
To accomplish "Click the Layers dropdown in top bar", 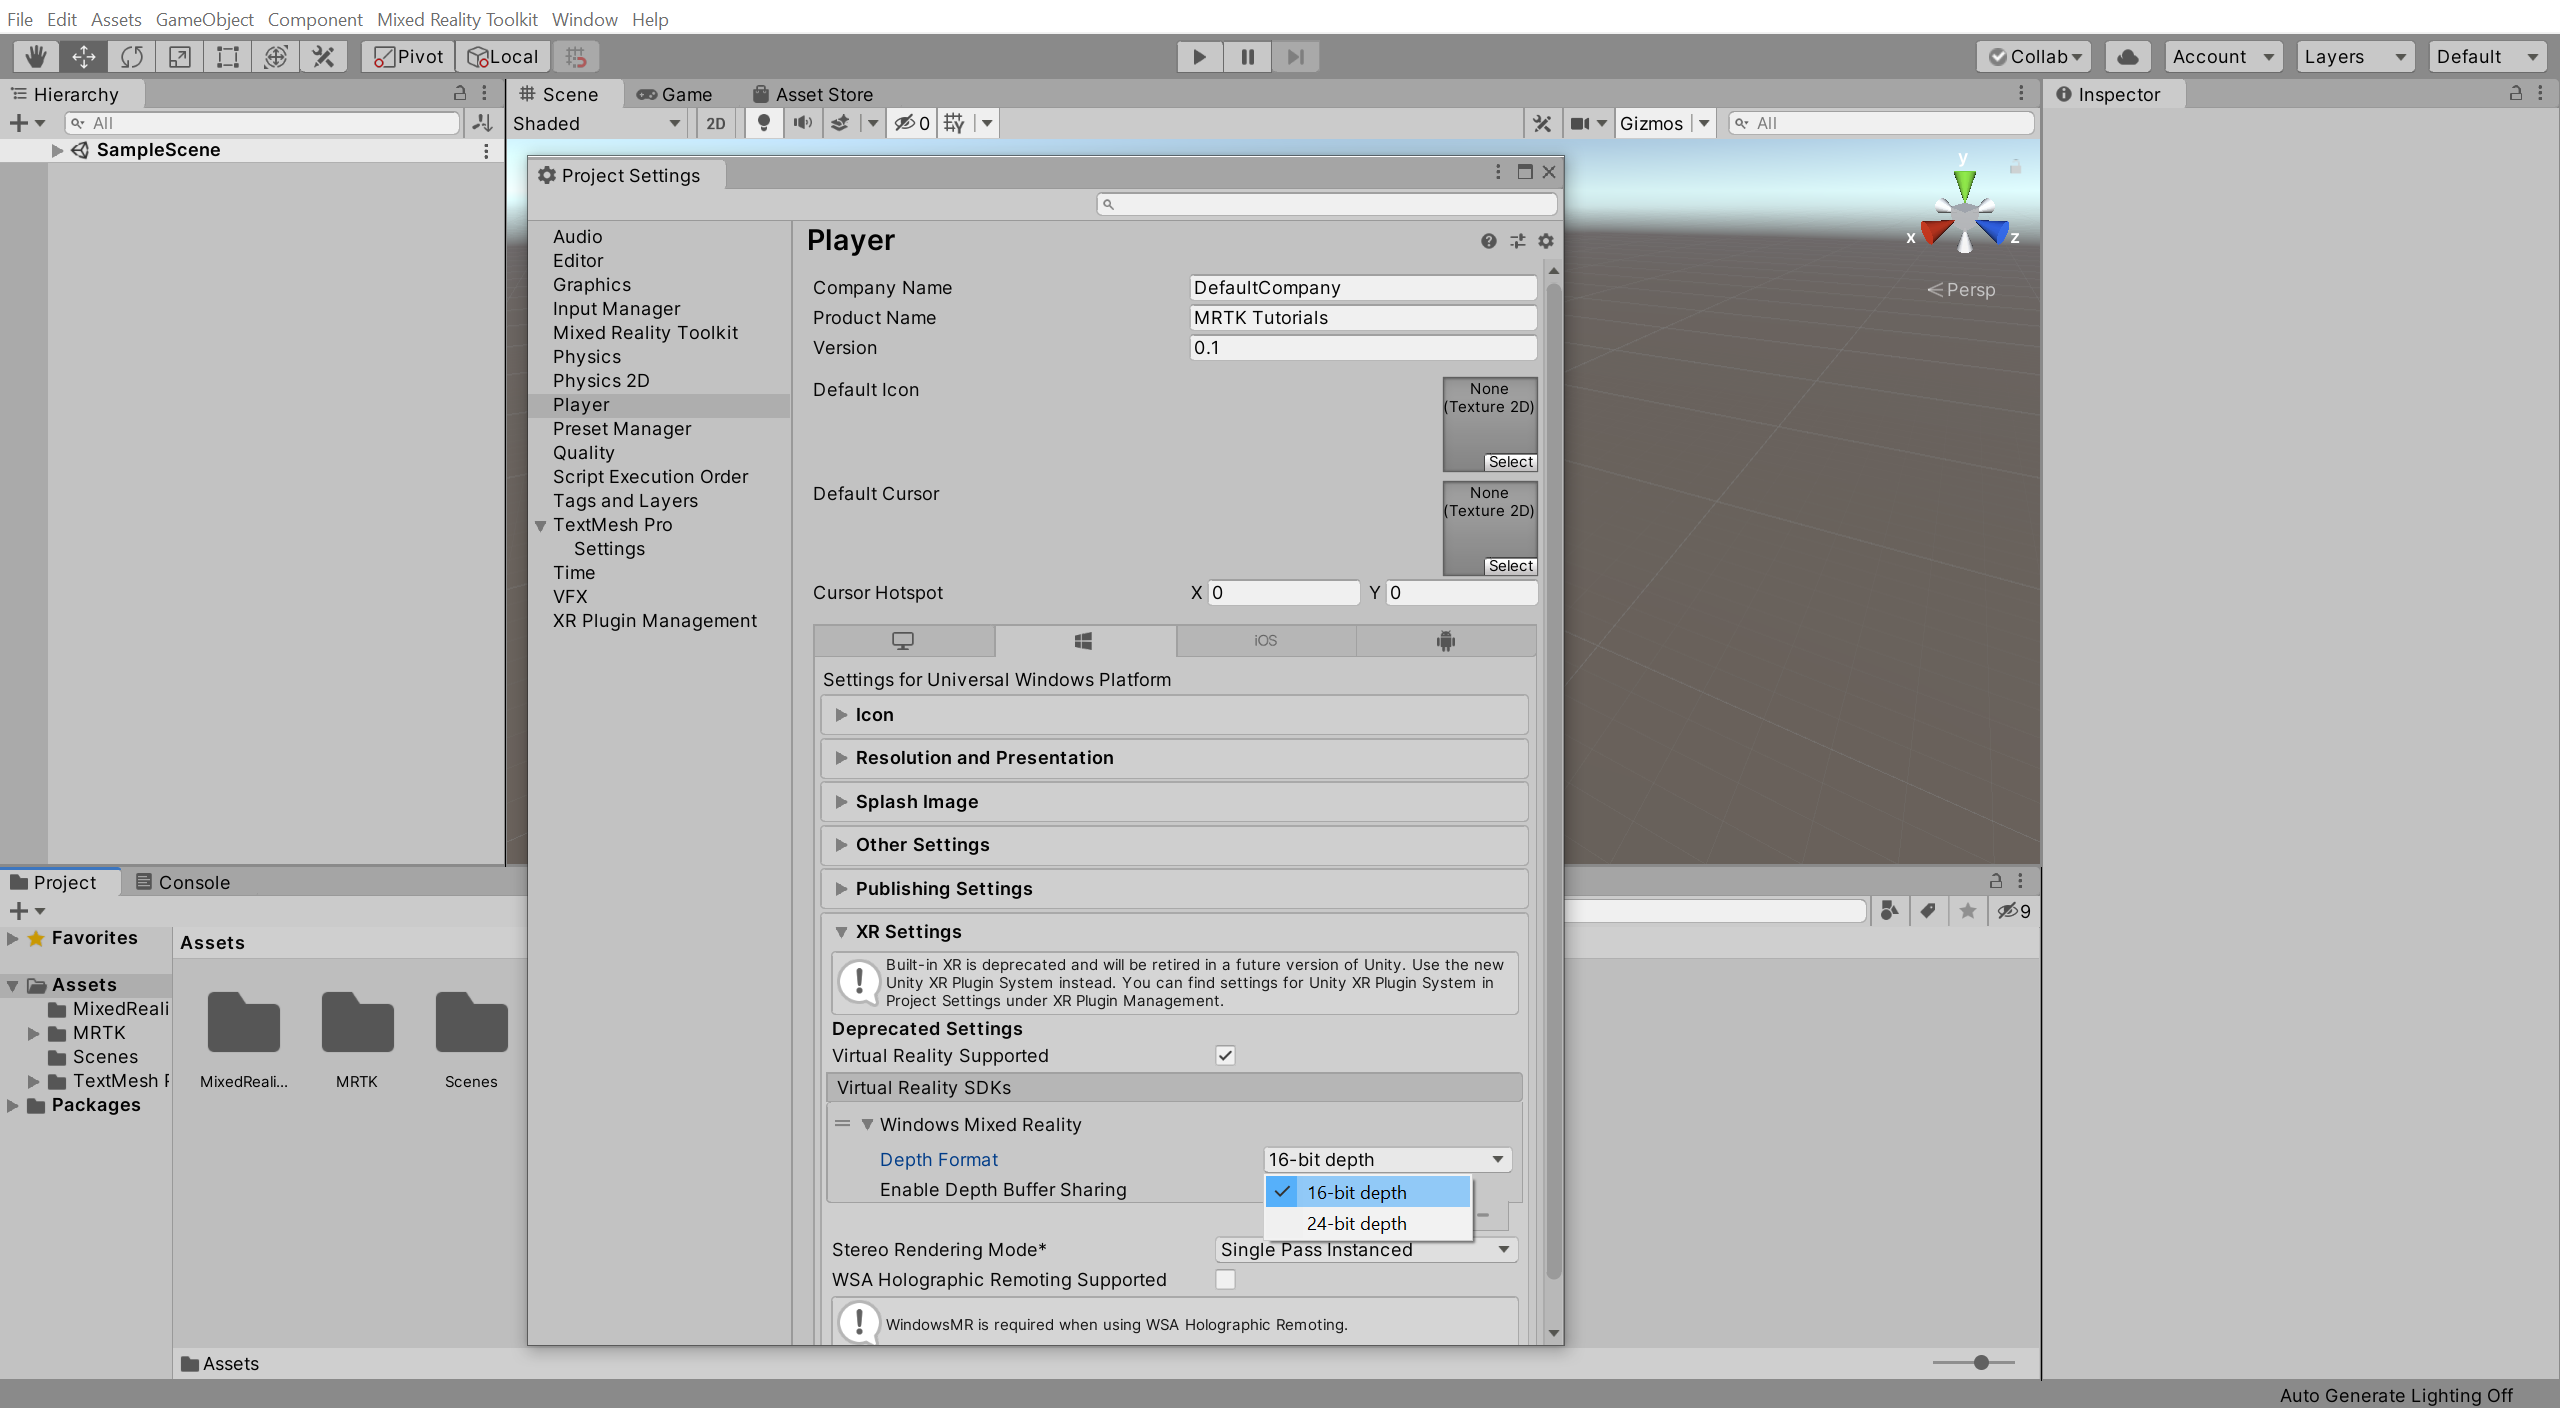I will point(2354,55).
